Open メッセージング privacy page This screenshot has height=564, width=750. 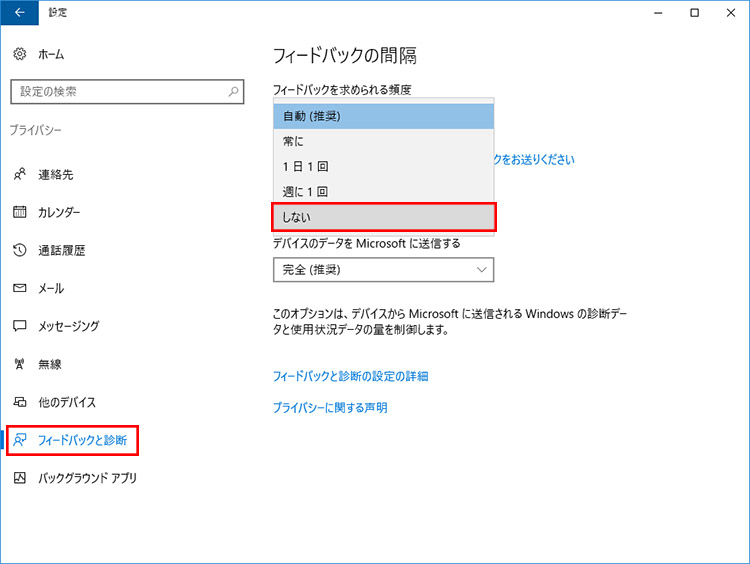click(x=69, y=326)
